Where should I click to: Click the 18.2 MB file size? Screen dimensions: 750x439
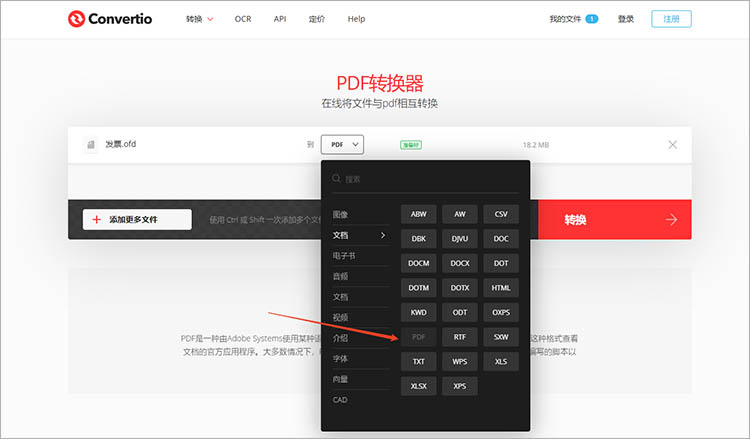pyautogui.click(x=536, y=145)
